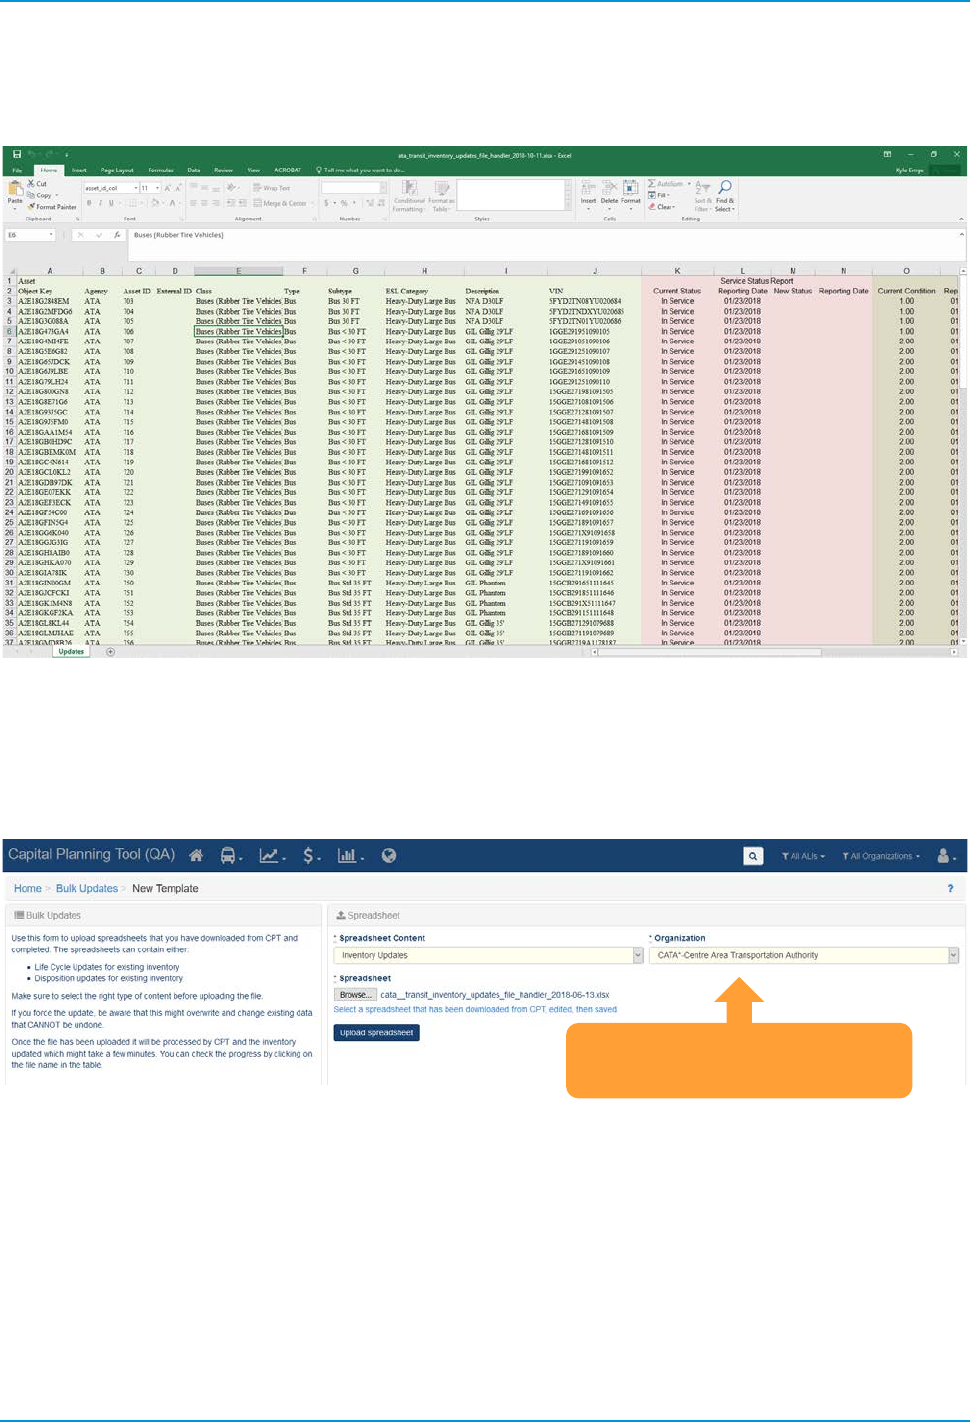The image size is (970, 1422).
Task: Open the All Organizations filter dropdown
Action: pyautogui.click(x=881, y=856)
